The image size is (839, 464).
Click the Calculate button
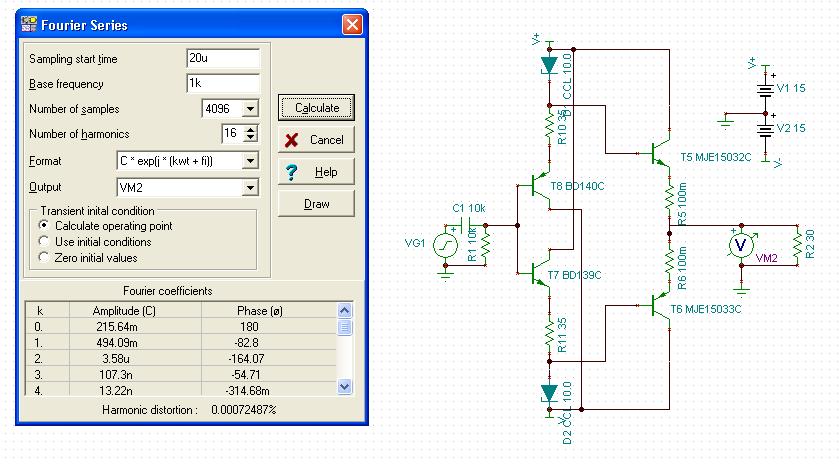click(x=316, y=108)
